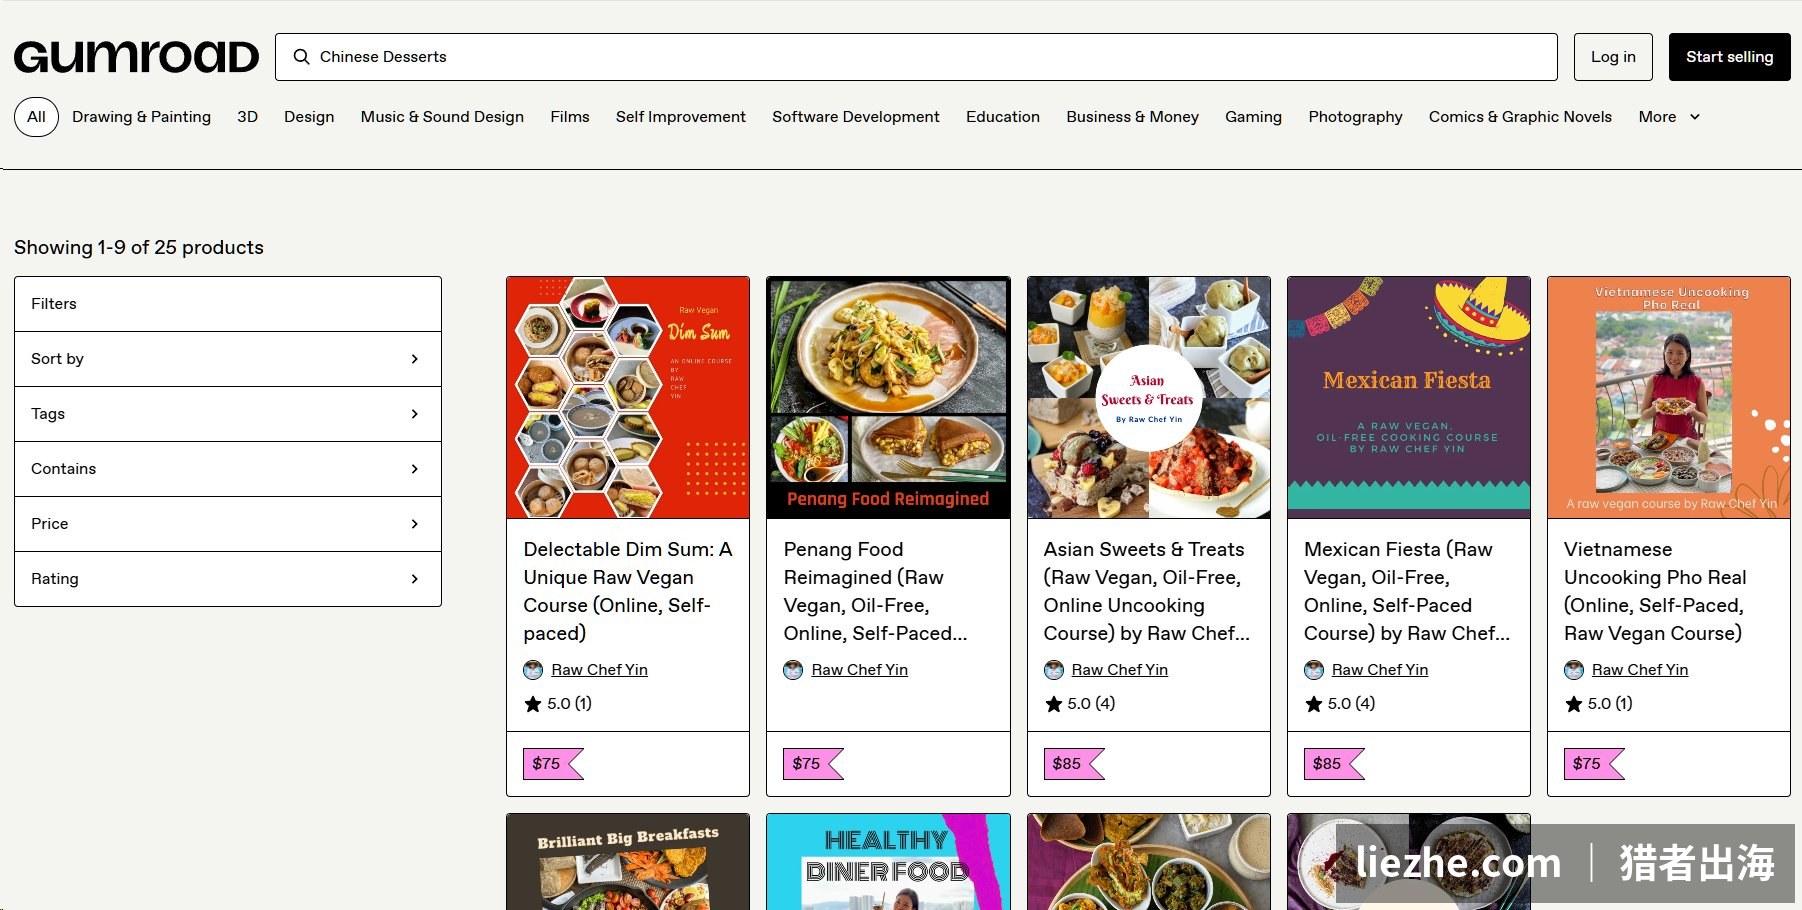1802x910 pixels.
Task: Open Music & Sound Design category
Action: (442, 117)
